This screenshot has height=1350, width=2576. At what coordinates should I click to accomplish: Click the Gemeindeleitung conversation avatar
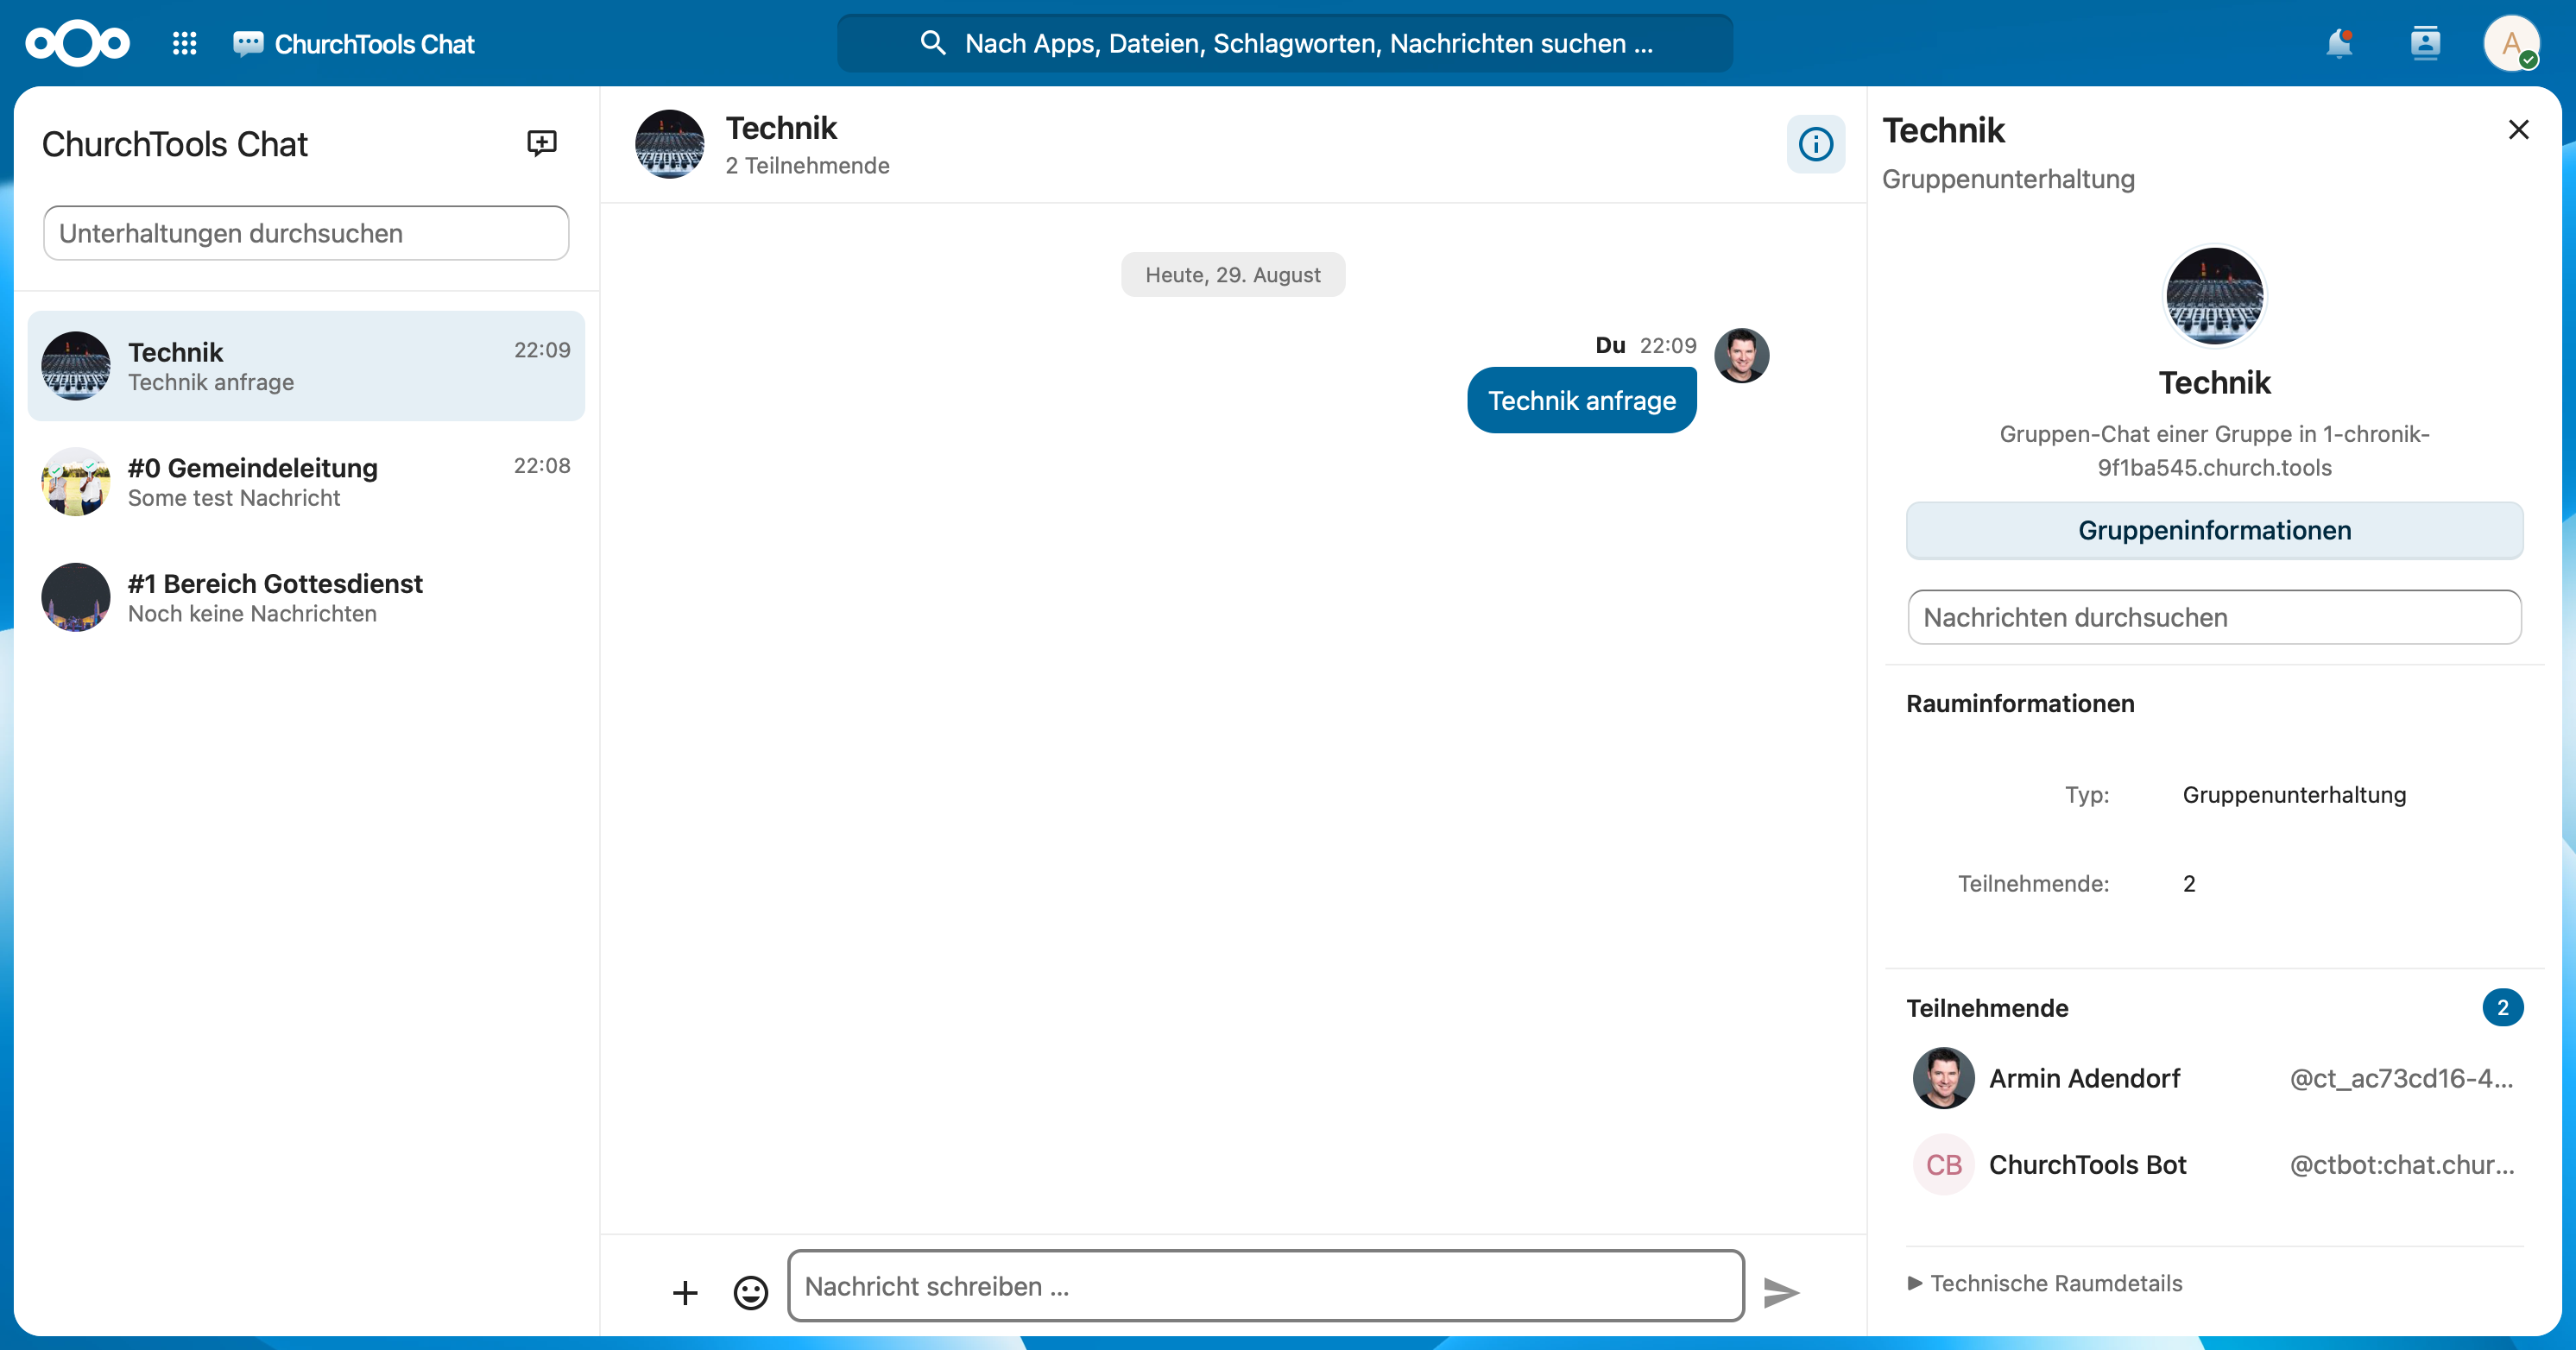point(75,482)
